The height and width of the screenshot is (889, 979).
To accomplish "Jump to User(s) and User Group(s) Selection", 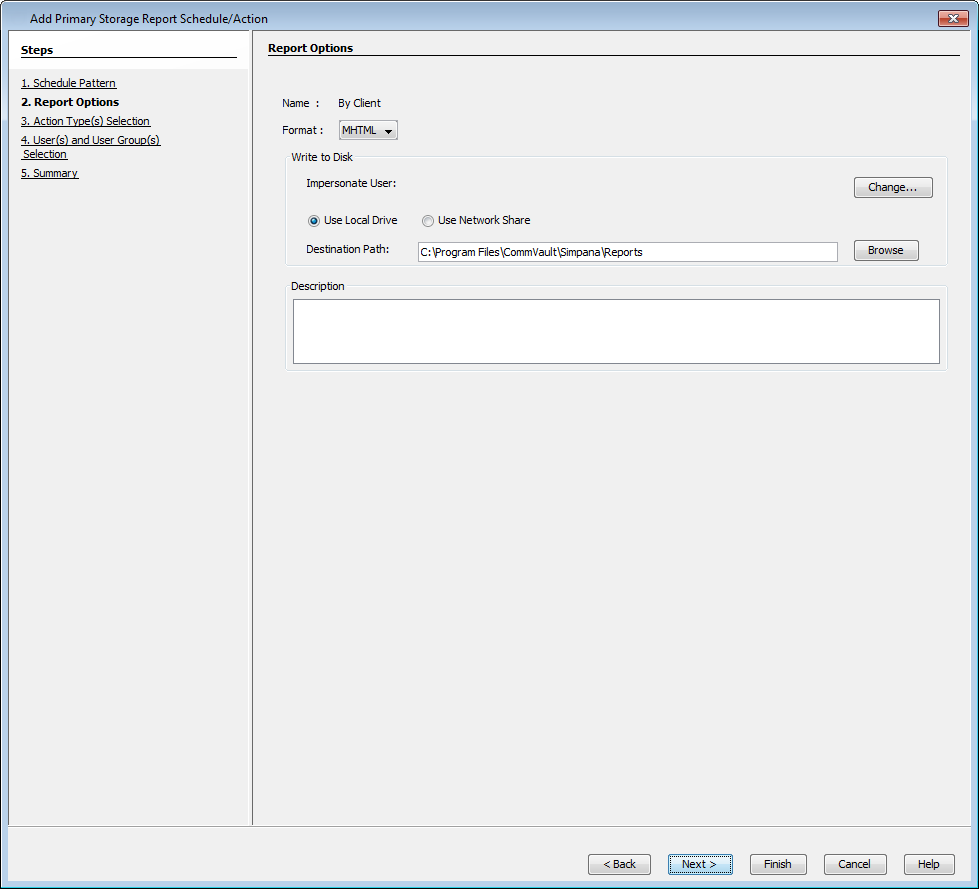I will tap(90, 140).
